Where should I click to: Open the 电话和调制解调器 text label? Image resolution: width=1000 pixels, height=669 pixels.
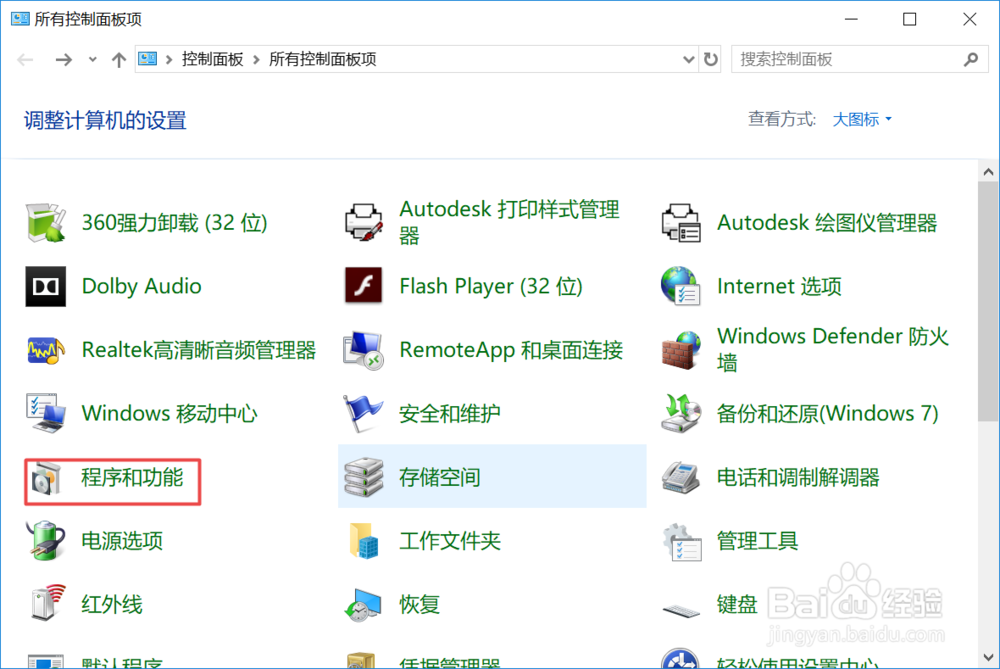coord(798,477)
